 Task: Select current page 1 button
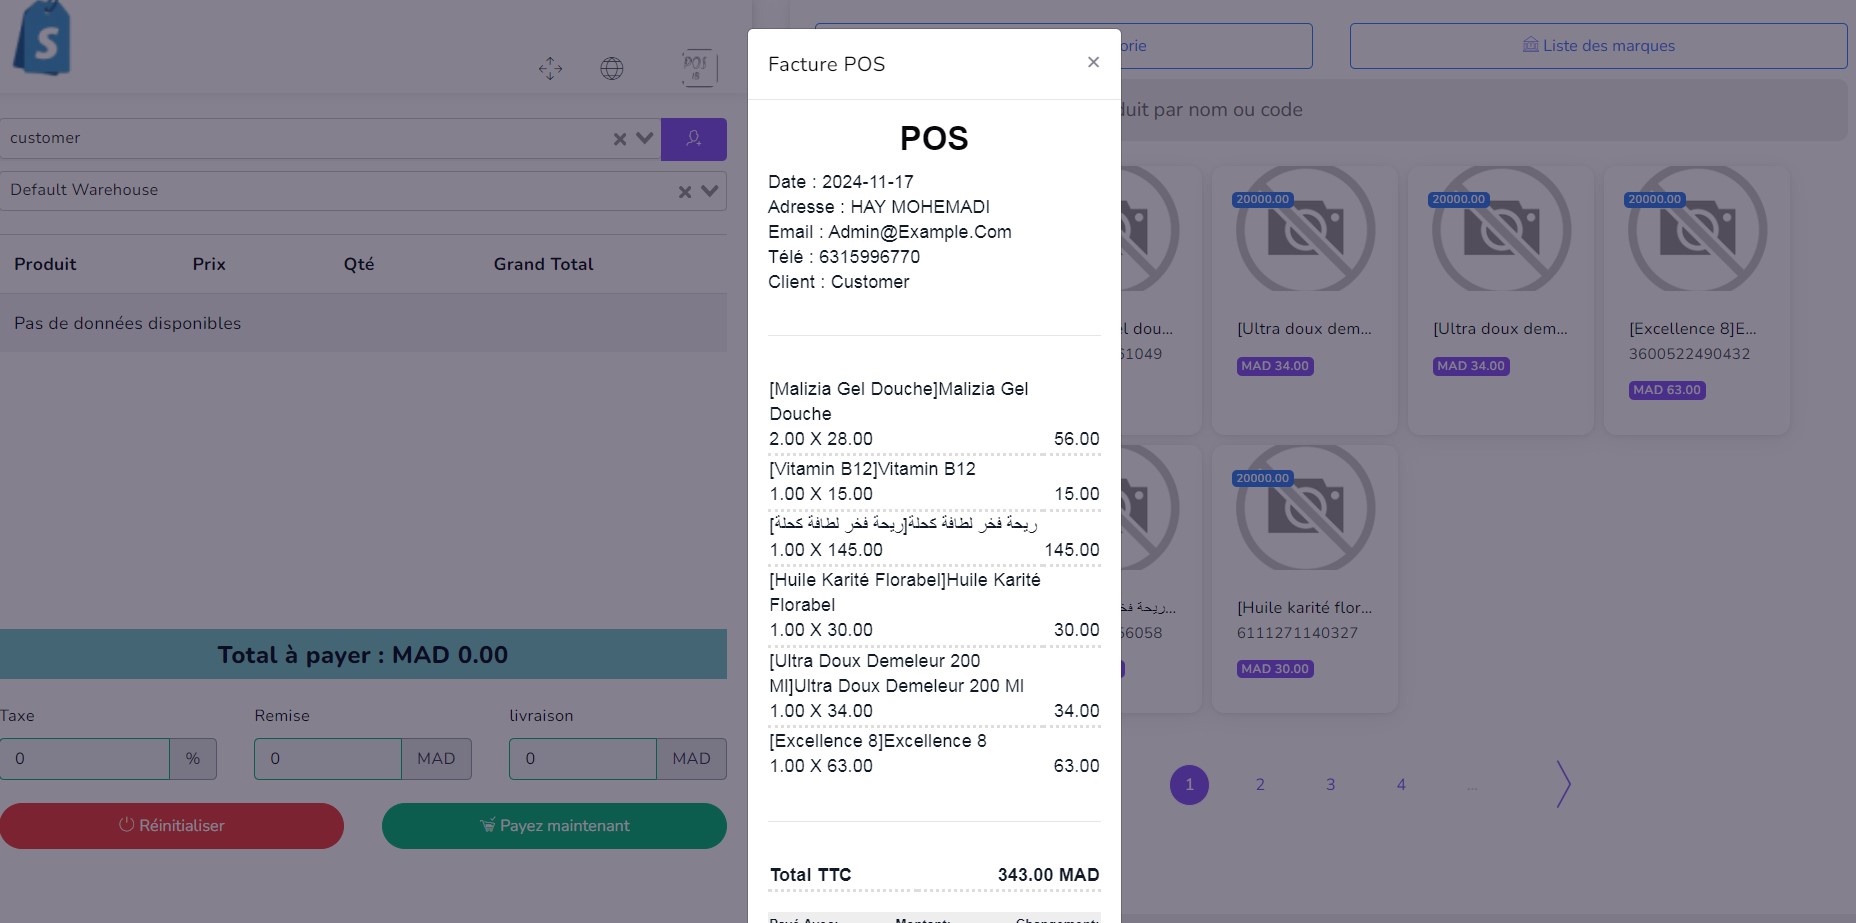[1189, 785]
